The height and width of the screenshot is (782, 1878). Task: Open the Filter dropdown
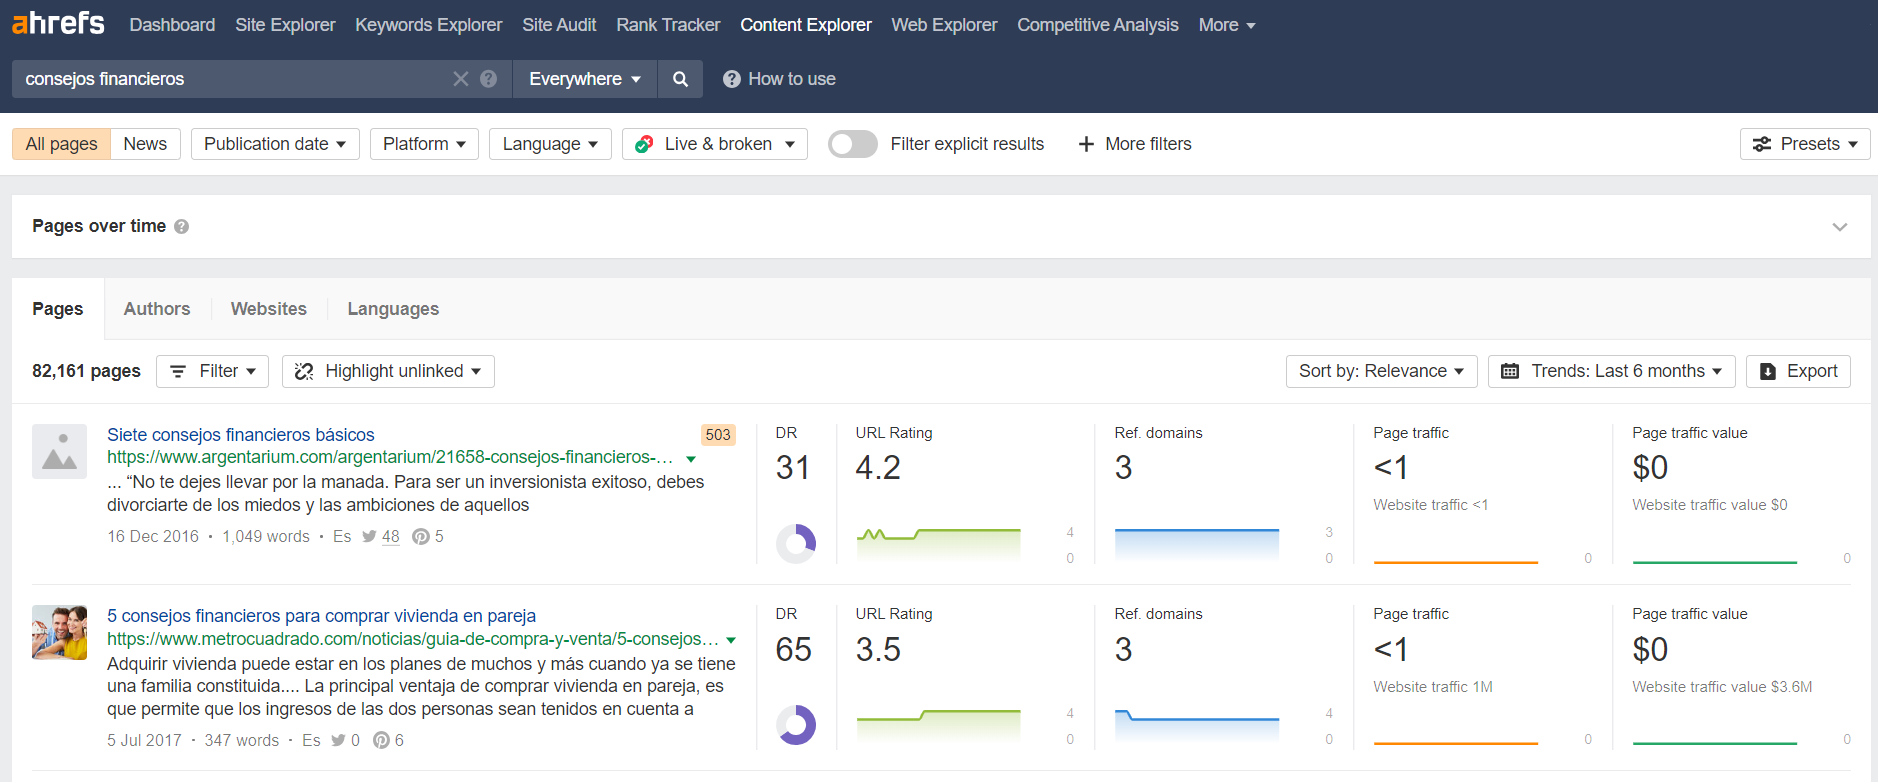click(213, 371)
